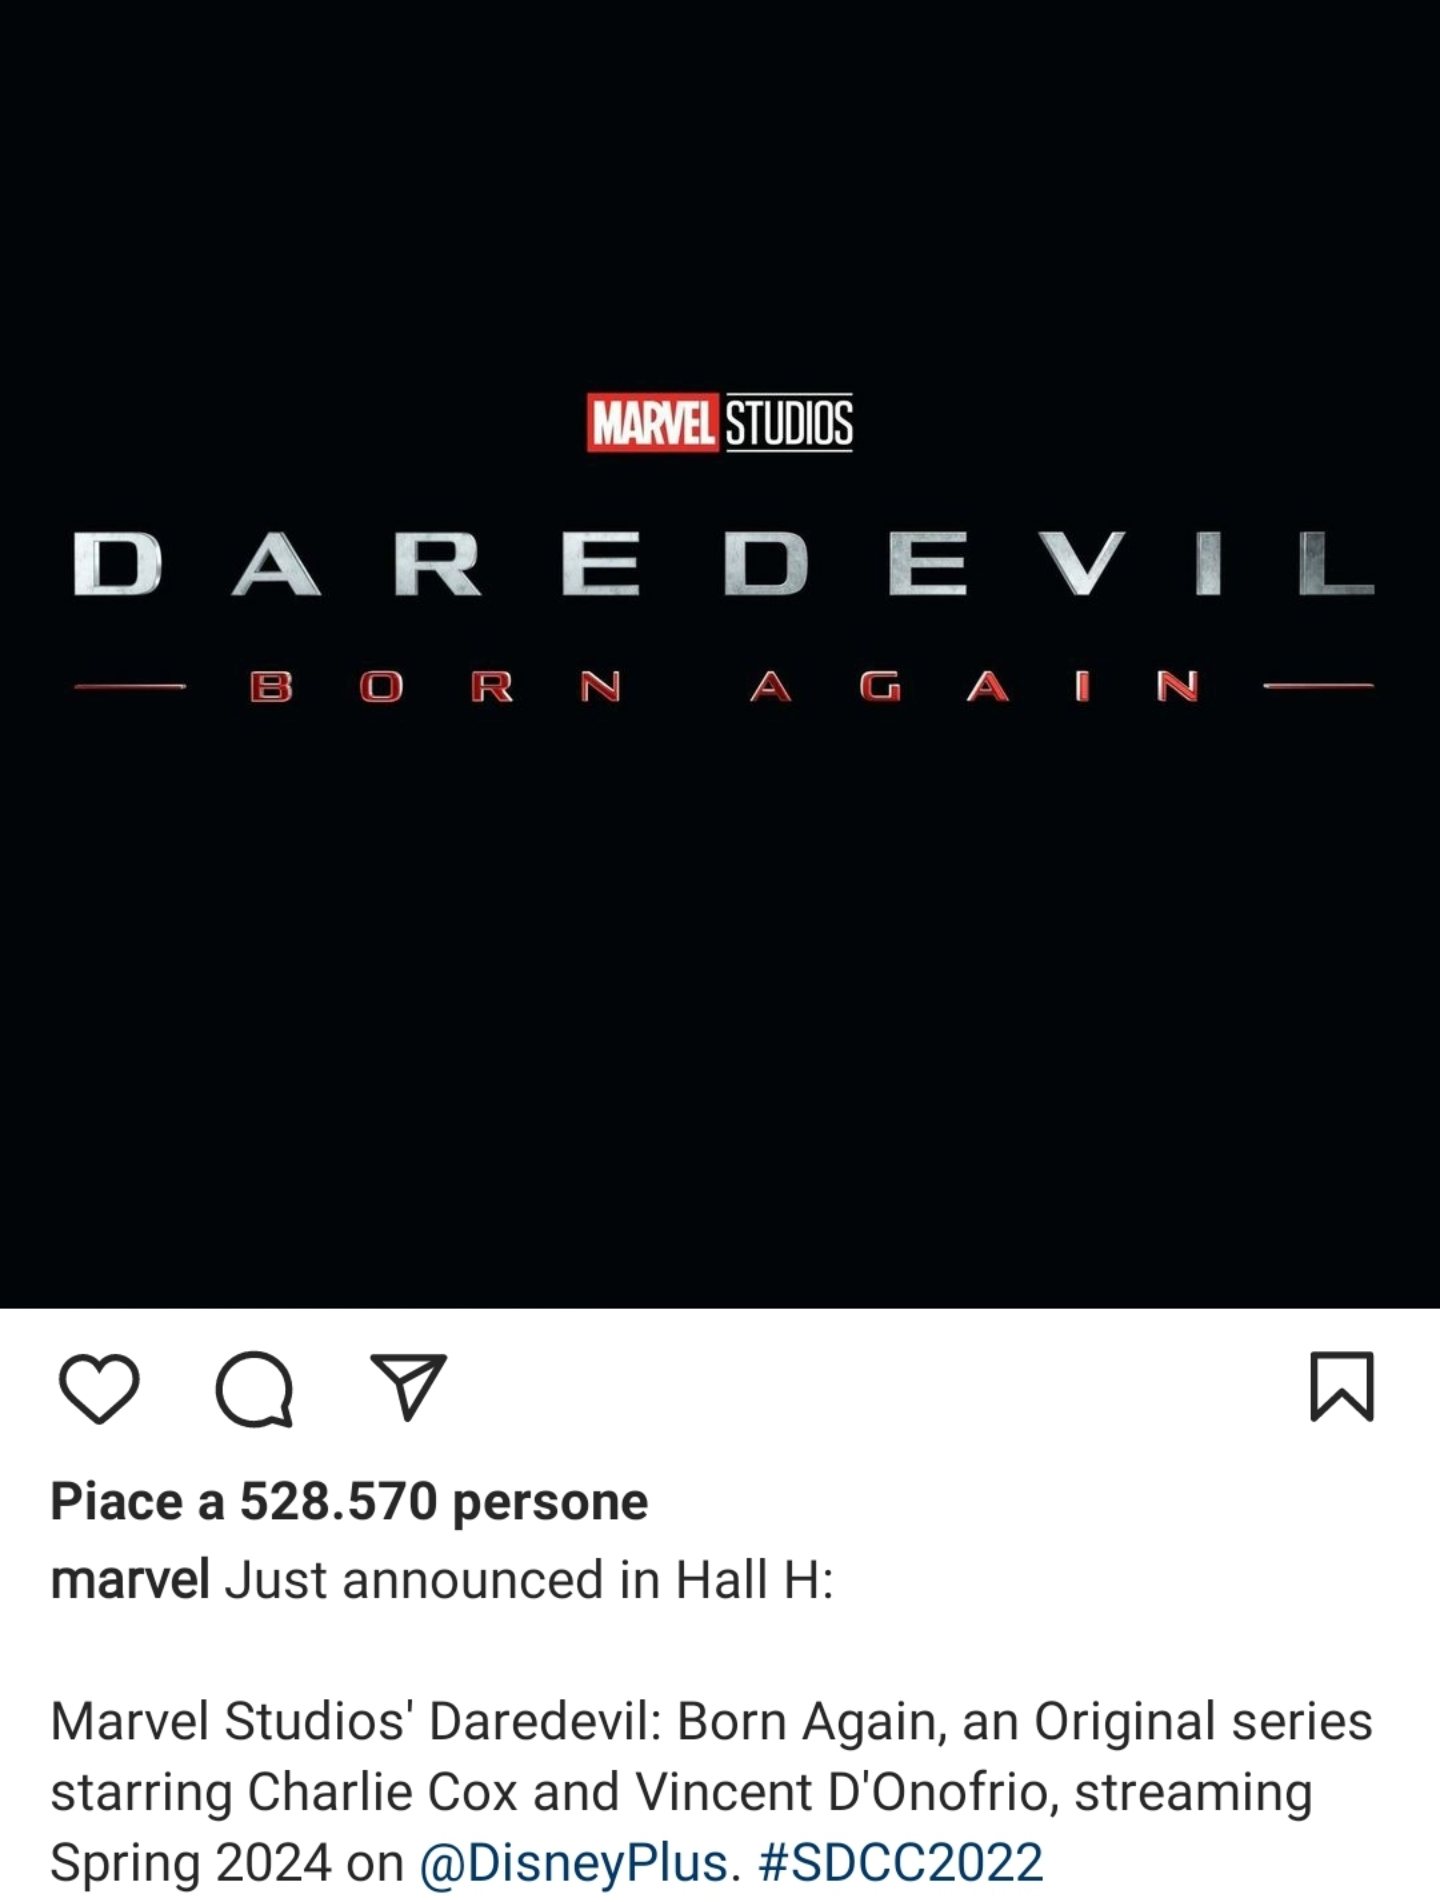Click the silver DAREDEVIL title in the image
The width and height of the screenshot is (1440, 1902).
724,565
